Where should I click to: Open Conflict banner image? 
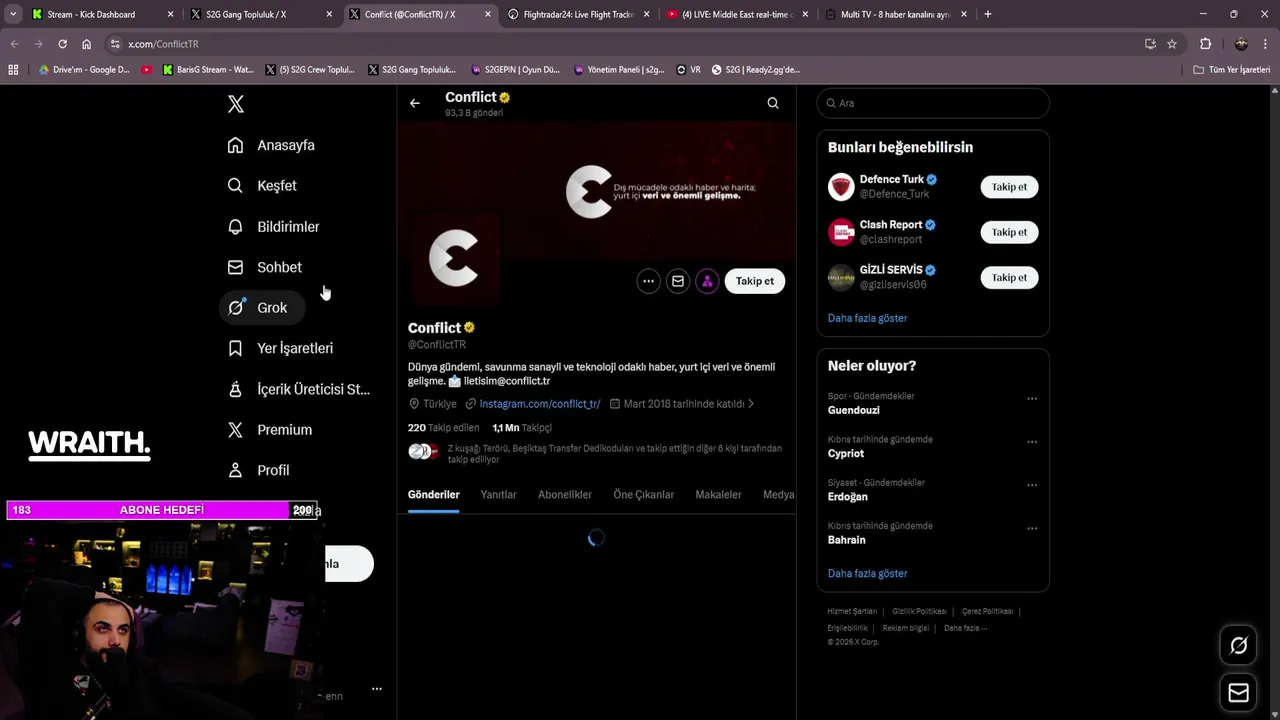[x=597, y=190]
